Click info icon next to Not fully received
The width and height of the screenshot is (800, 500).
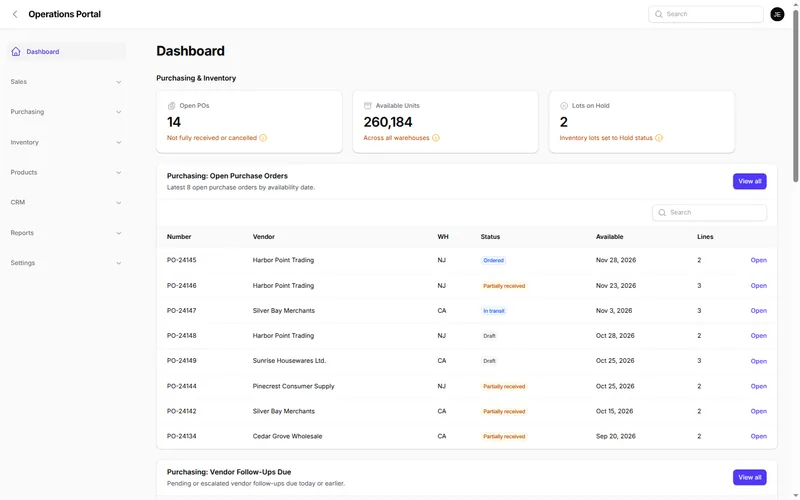point(263,138)
